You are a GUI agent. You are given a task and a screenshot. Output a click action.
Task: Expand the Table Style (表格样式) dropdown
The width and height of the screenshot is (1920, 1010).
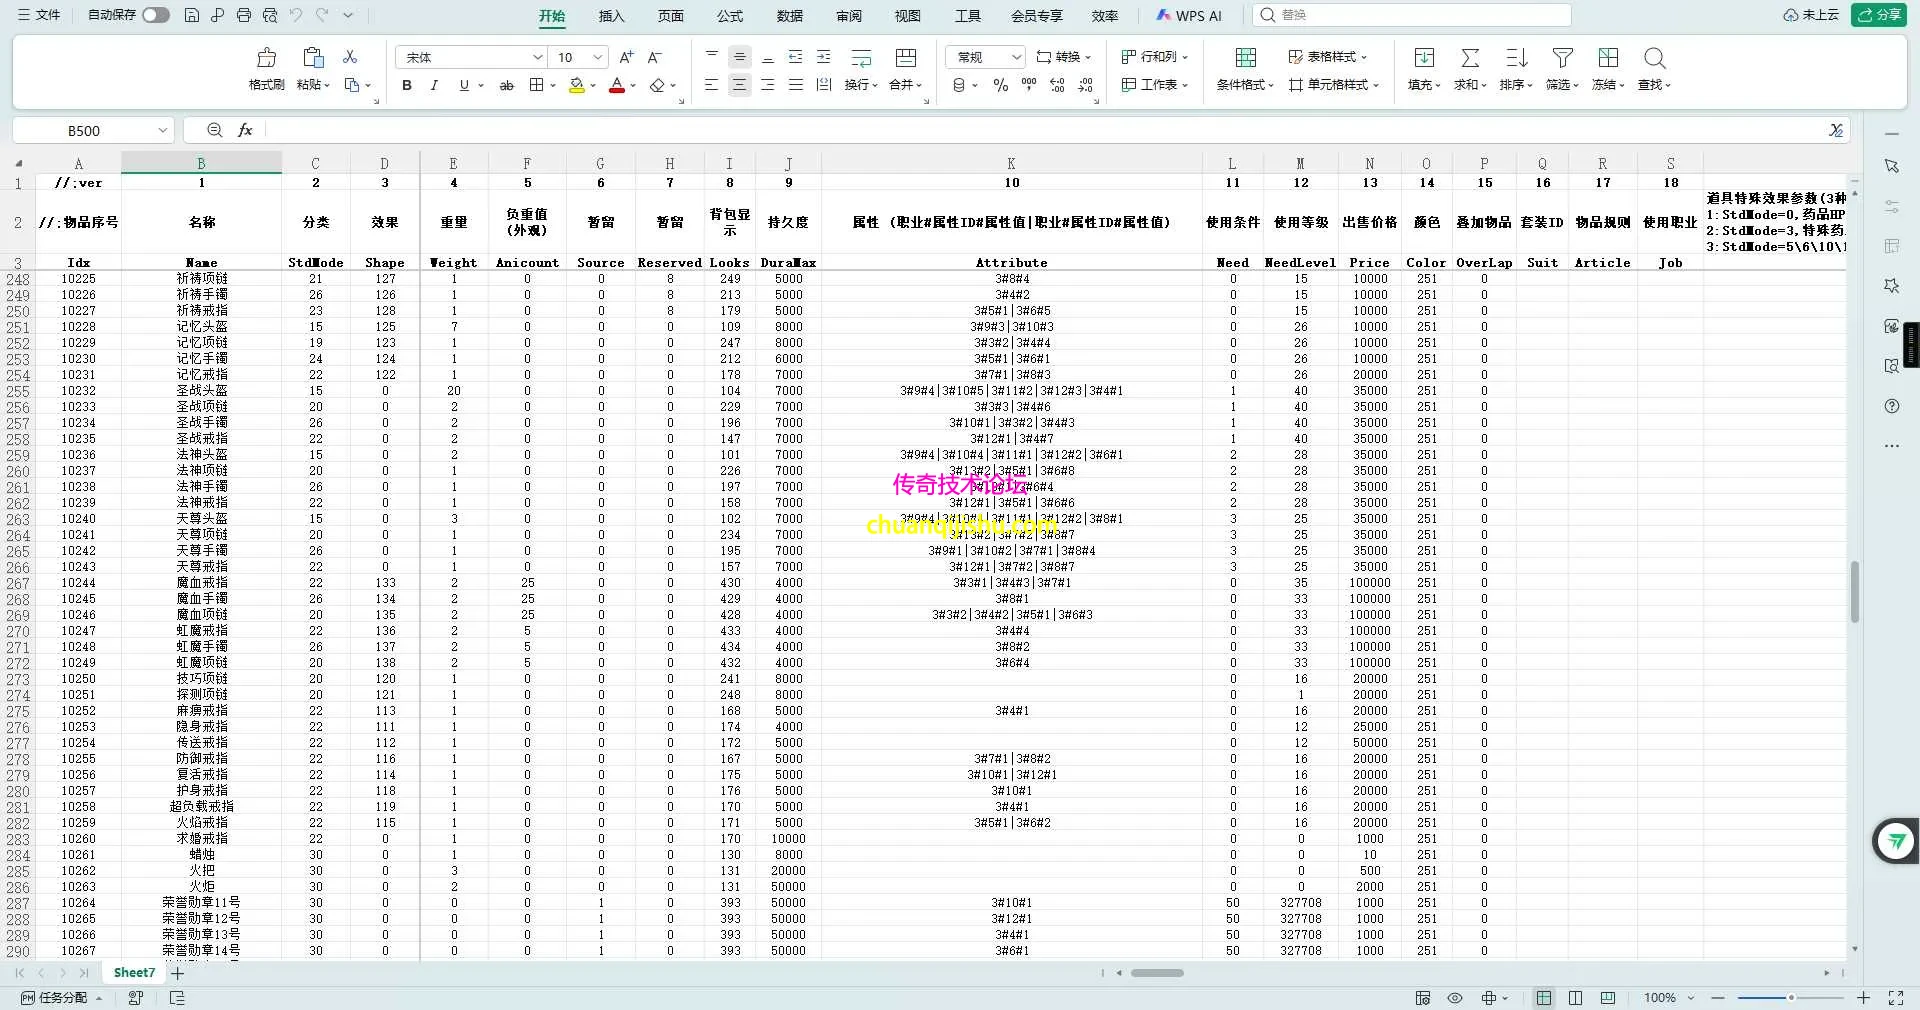click(x=1364, y=57)
